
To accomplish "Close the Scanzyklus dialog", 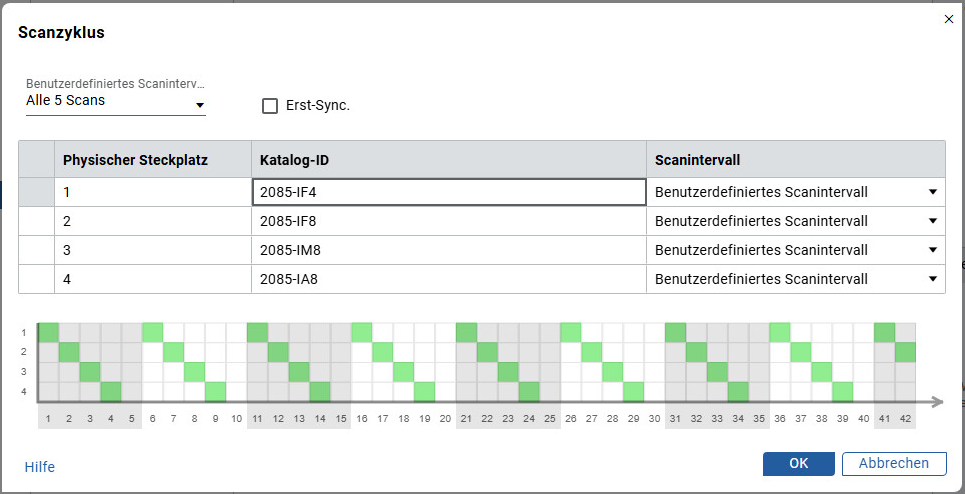I will 948,19.
